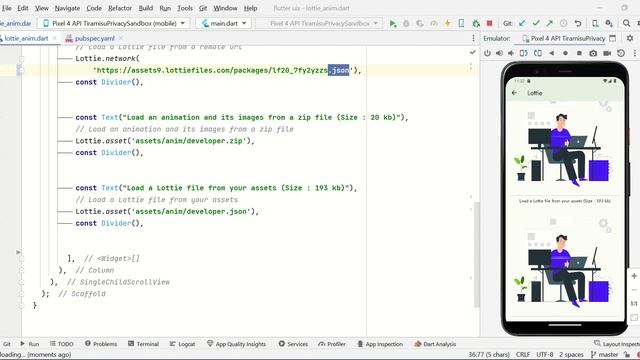Screen dimensions: 640x360
Task: Click the UTF-8 encoding indicator
Action: pos(545,355)
